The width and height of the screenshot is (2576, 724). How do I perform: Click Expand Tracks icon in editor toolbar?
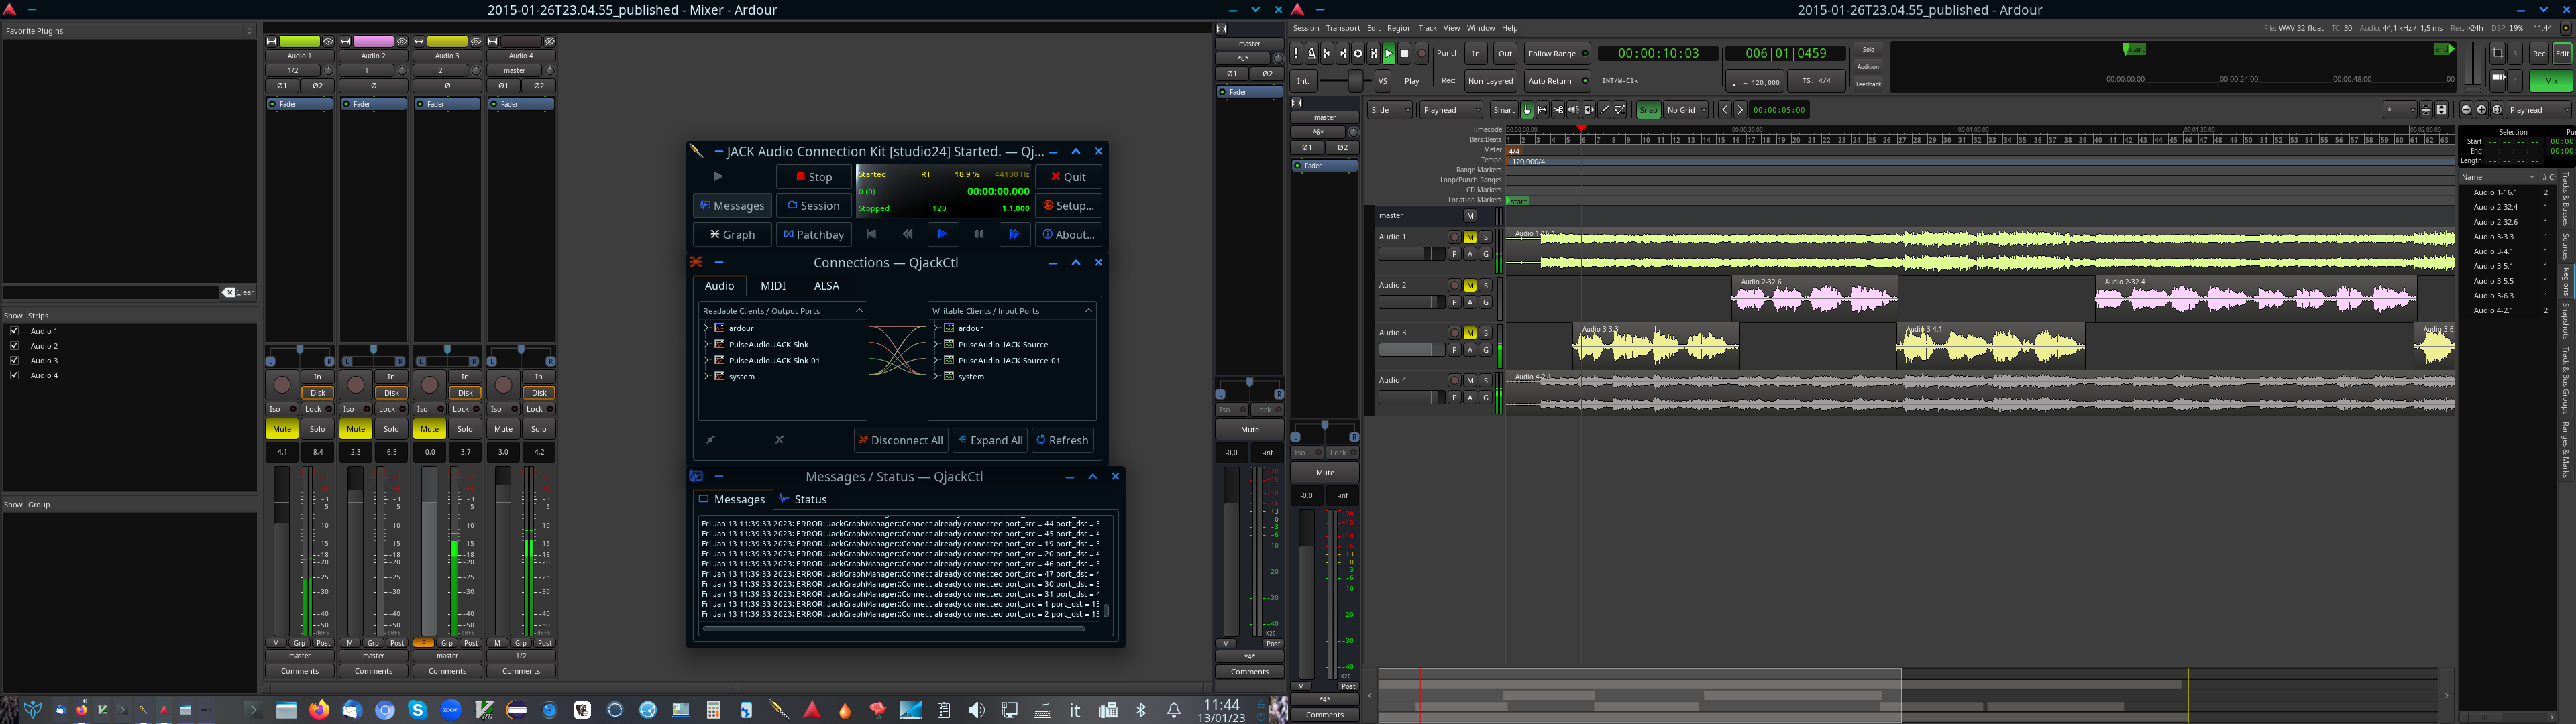[2442, 110]
